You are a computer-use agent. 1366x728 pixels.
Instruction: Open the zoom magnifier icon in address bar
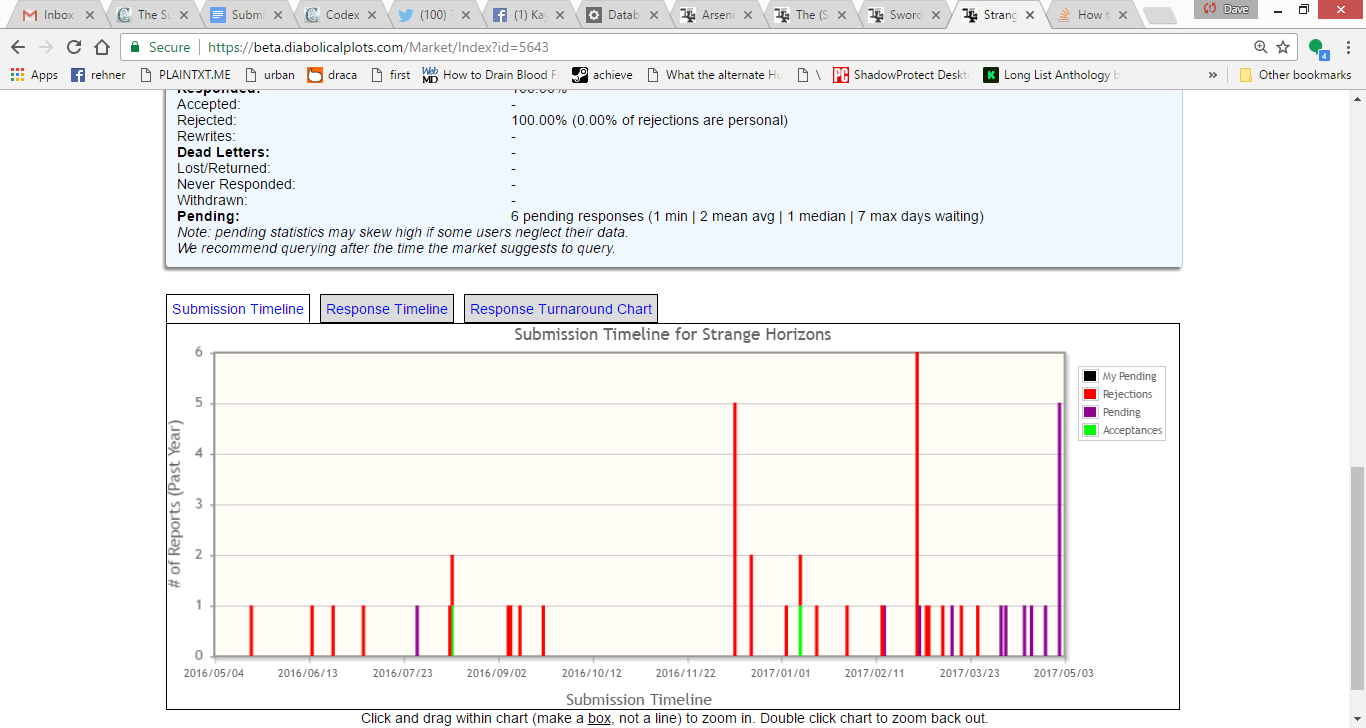tap(1261, 47)
